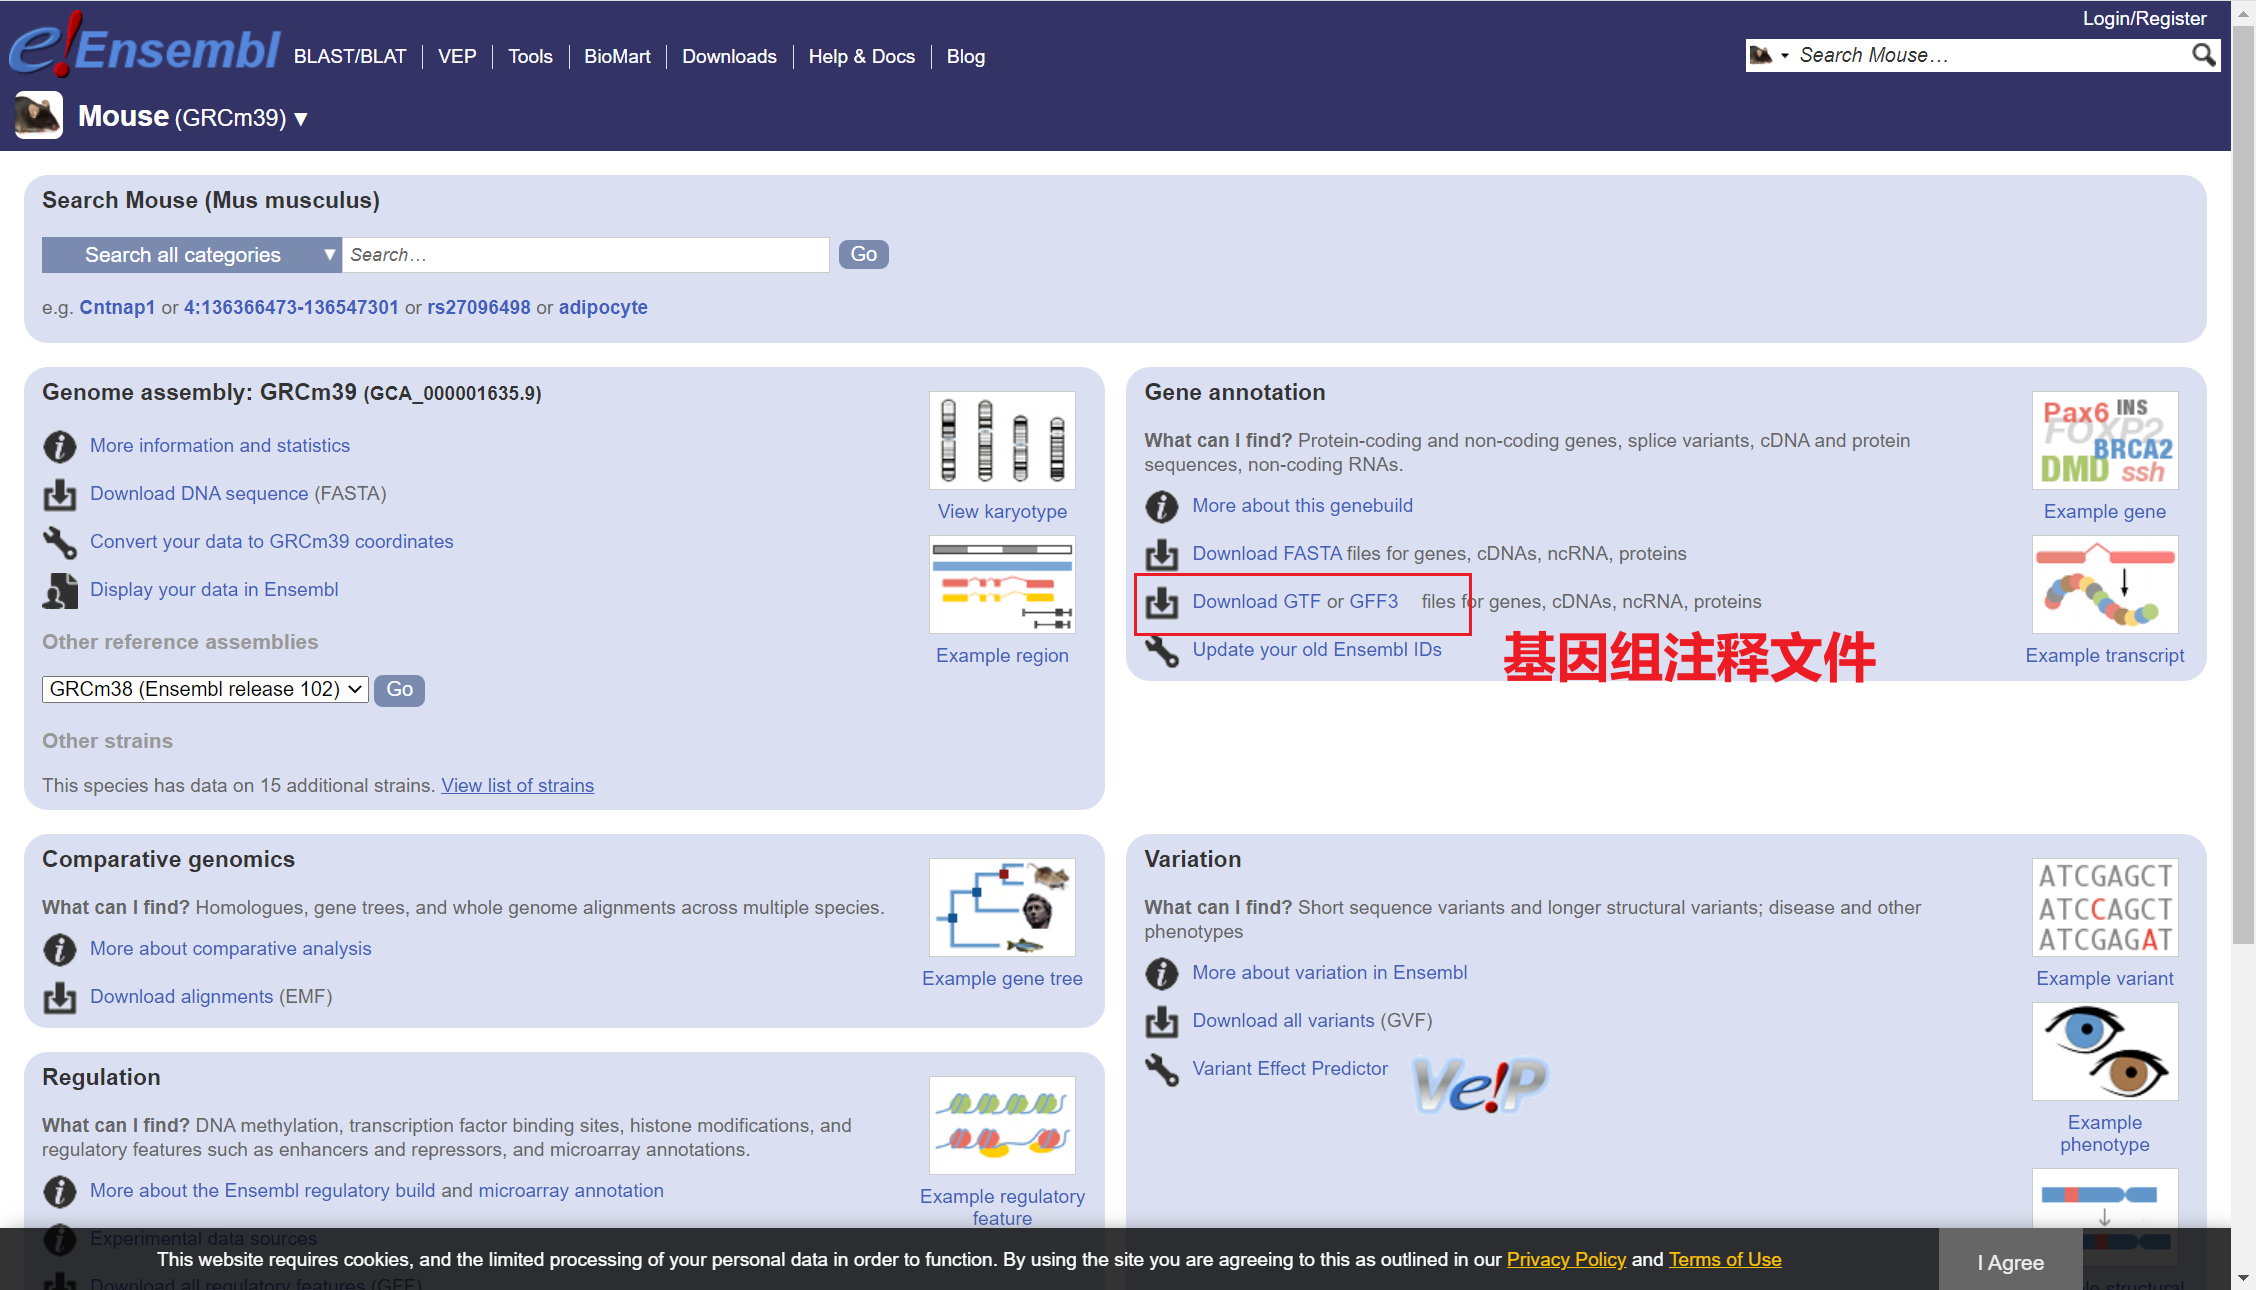The image size is (2256, 1290).
Task: Open Downloads in top menu
Action: pyautogui.click(x=729, y=57)
